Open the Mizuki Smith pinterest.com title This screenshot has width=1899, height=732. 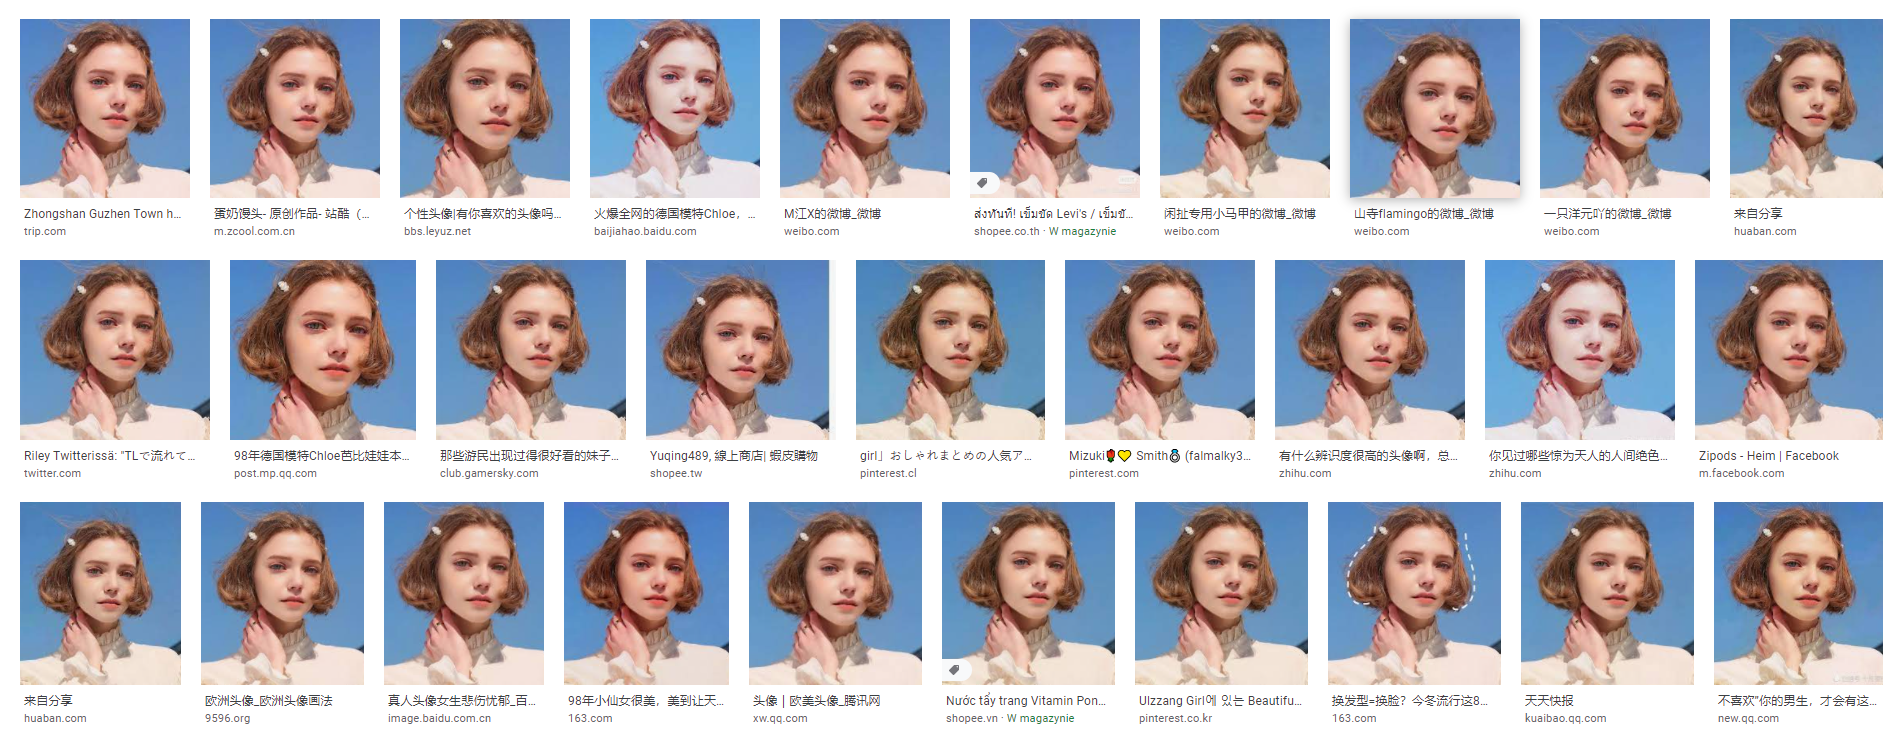[x=1160, y=456]
